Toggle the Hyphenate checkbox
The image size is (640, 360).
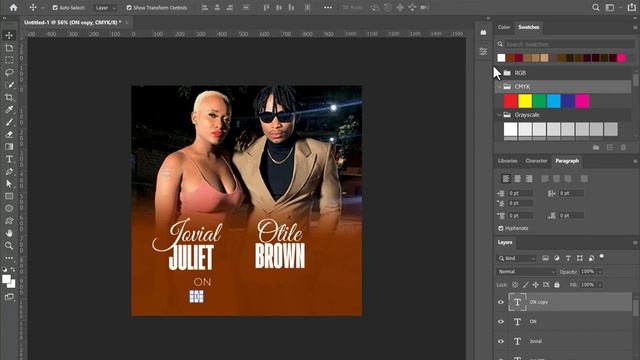tap(501, 229)
